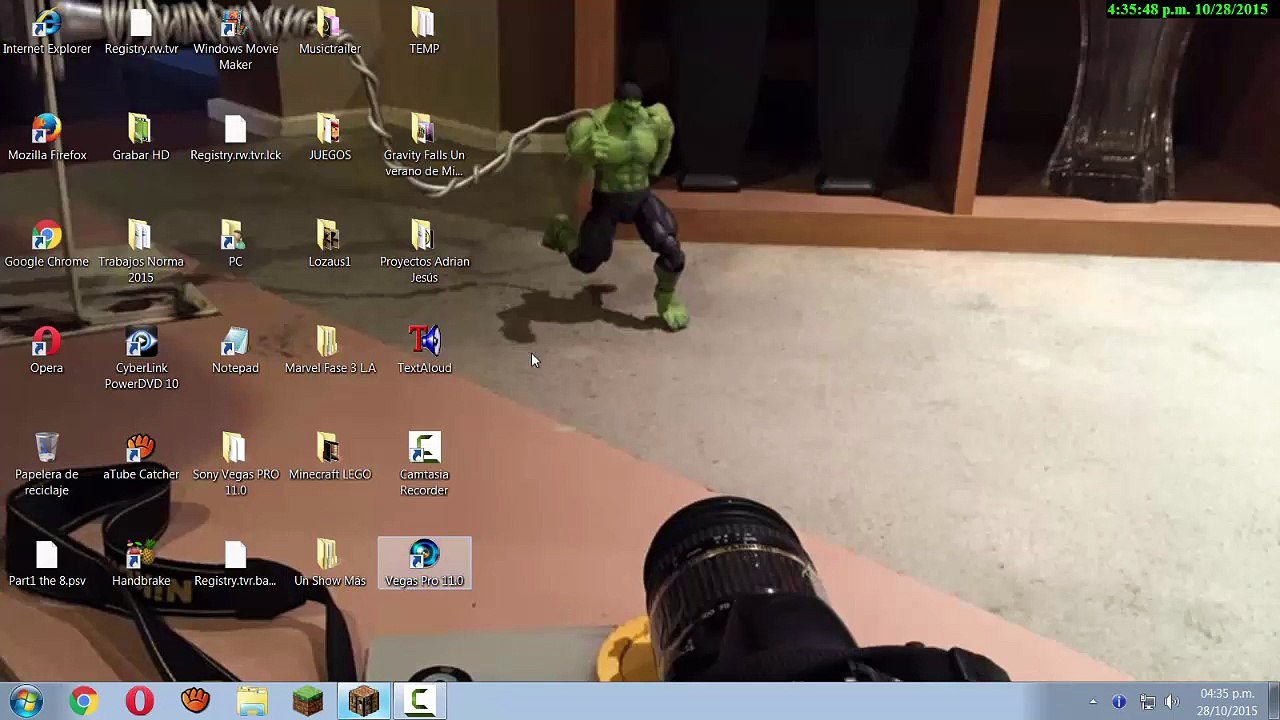Select the Notepad desktop shortcut
The image size is (1280, 720).
(235, 350)
